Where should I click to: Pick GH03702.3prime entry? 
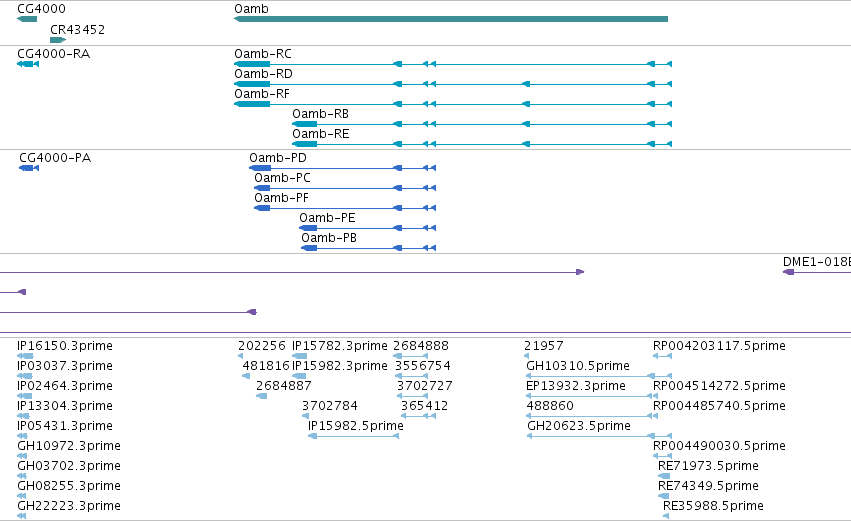69,466
